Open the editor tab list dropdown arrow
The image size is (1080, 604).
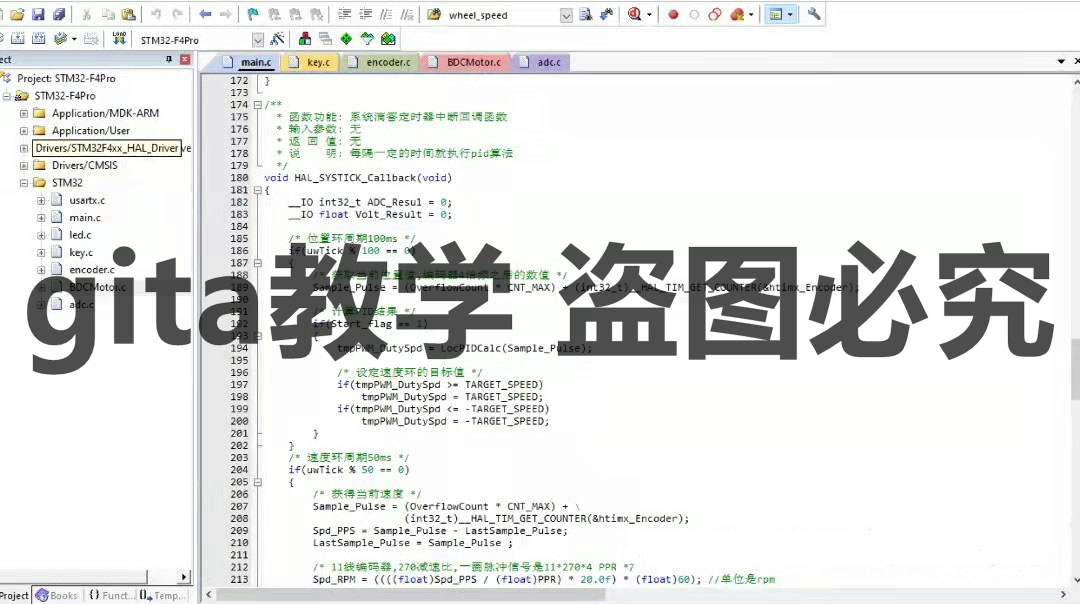[x=1061, y=62]
